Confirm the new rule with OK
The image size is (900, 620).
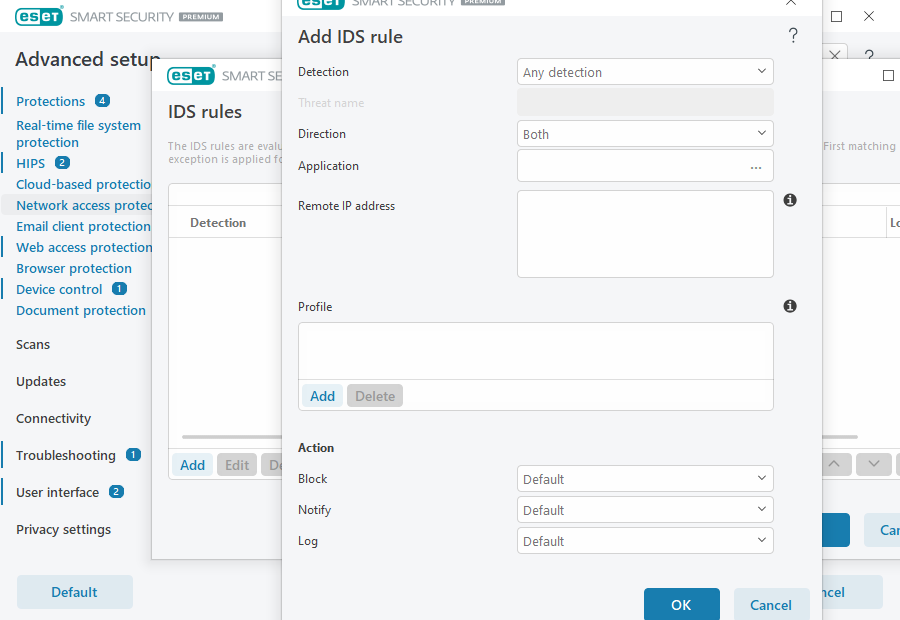(681, 604)
